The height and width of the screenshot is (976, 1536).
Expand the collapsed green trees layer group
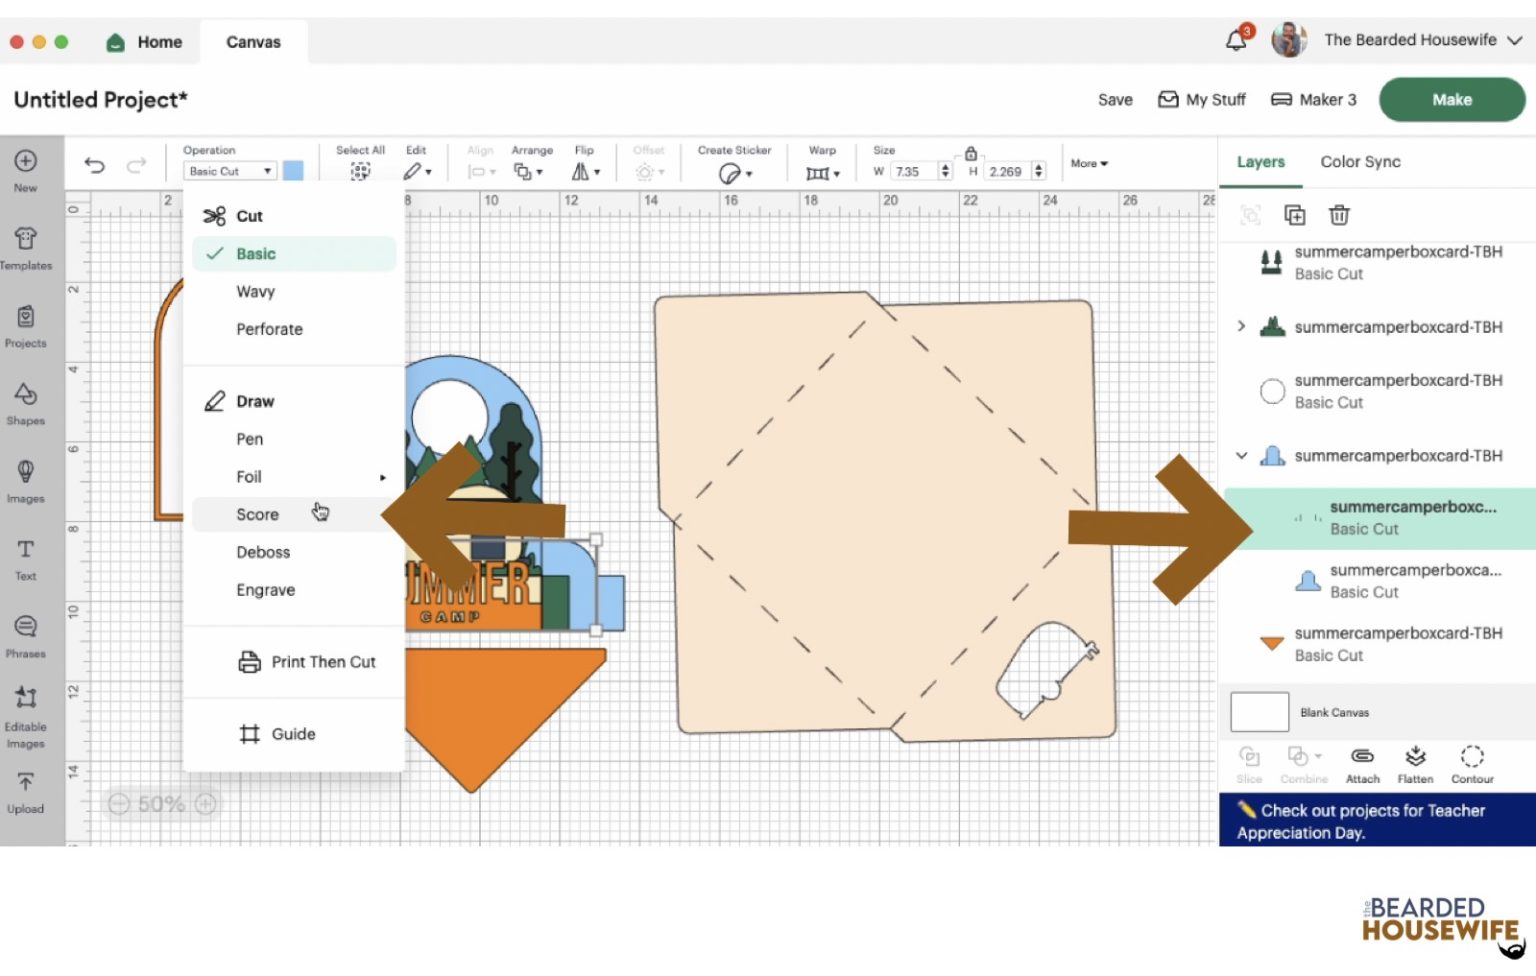(x=1241, y=327)
